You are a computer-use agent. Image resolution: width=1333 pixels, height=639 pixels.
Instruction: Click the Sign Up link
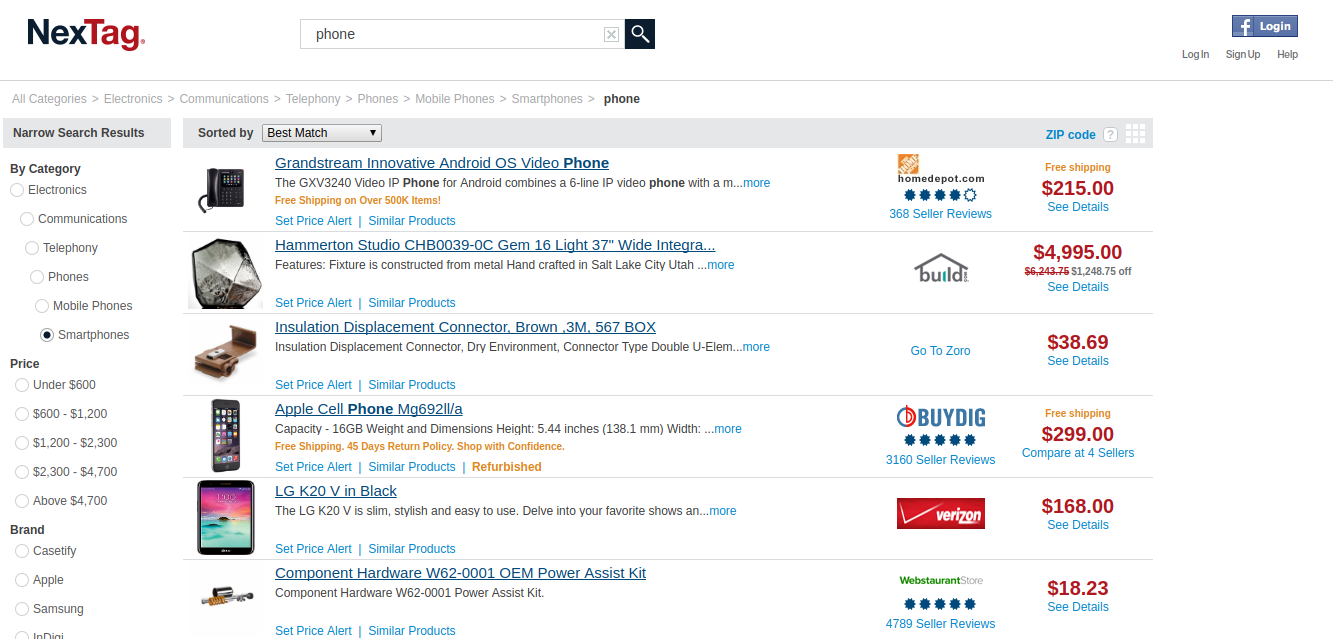click(x=1243, y=54)
